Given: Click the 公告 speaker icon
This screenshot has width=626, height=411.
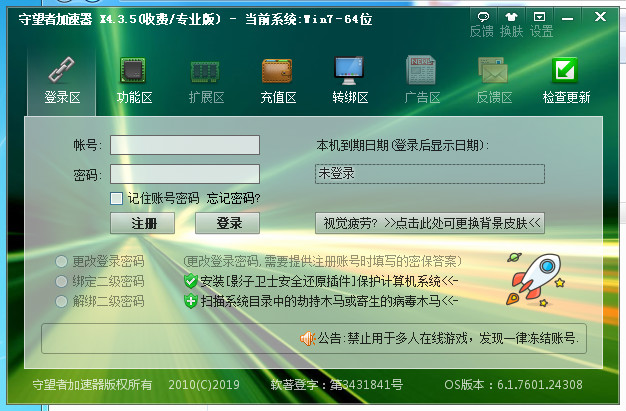Looking at the screenshot, I should (307, 339).
